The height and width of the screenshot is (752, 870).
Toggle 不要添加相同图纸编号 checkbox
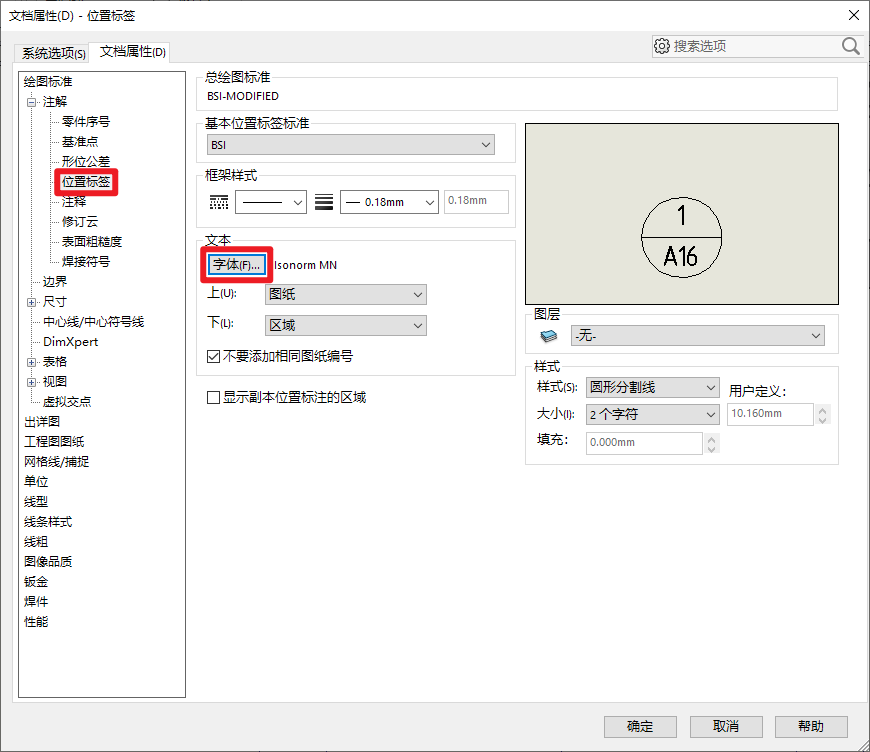(x=213, y=356)
